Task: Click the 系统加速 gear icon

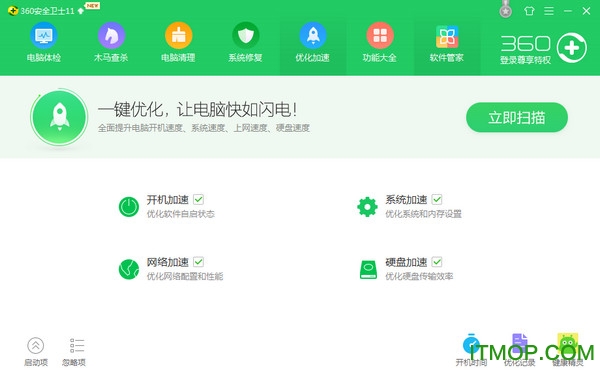Action: point(367,207)
